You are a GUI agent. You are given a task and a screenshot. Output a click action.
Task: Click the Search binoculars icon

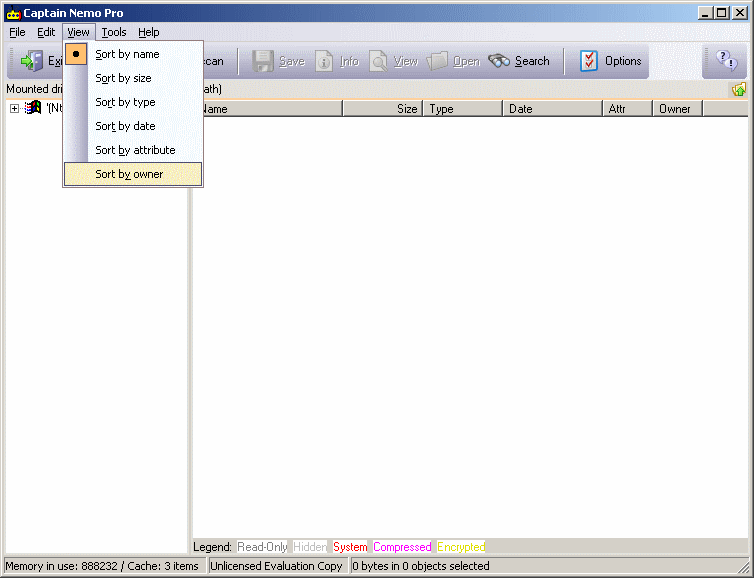pyautogui.click(x=499, y=61)
